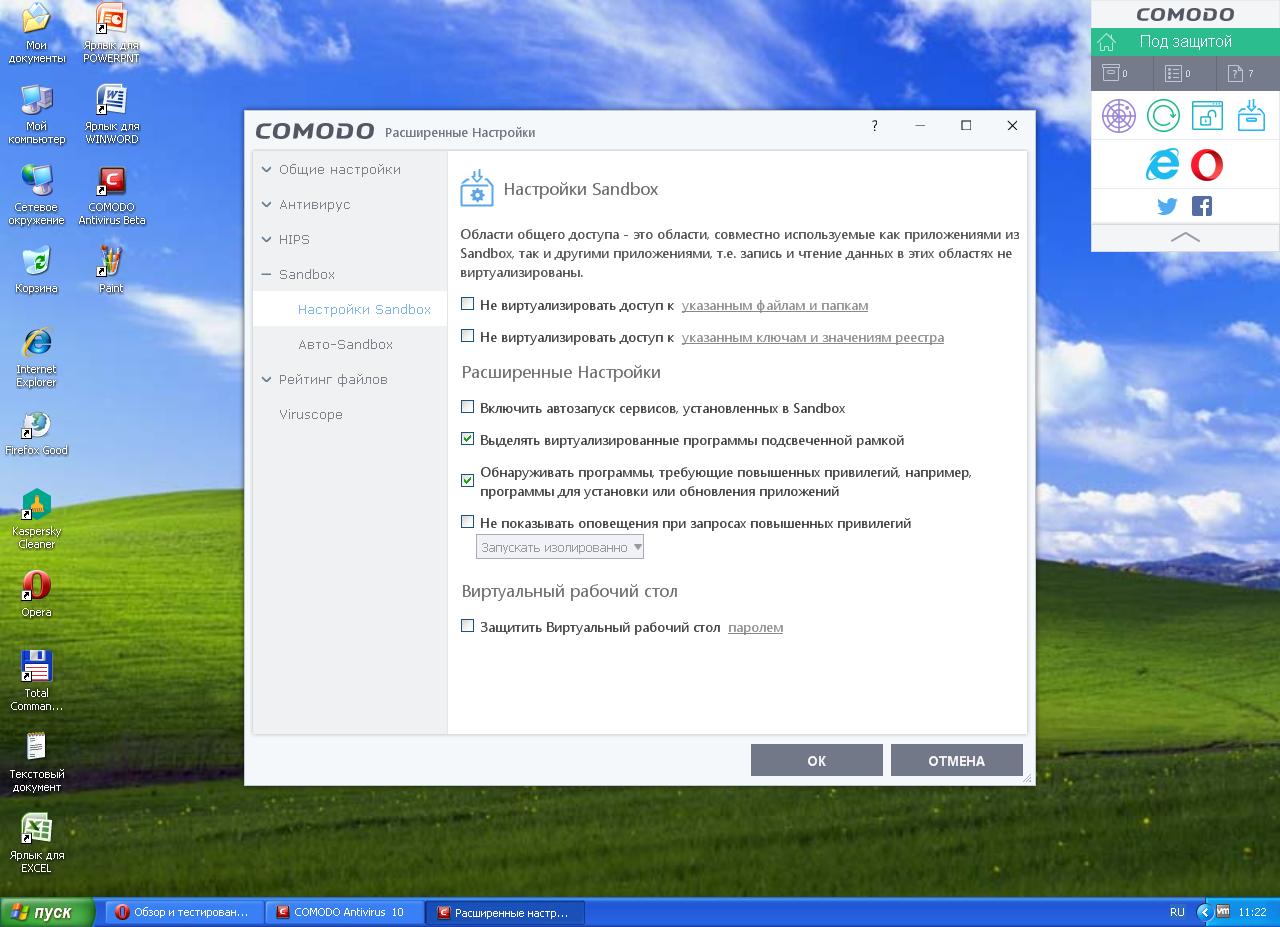Viewport: 1280px width, 927px height.
Task: Switch to the Opera taskbar window
Action: pos(184,912)
